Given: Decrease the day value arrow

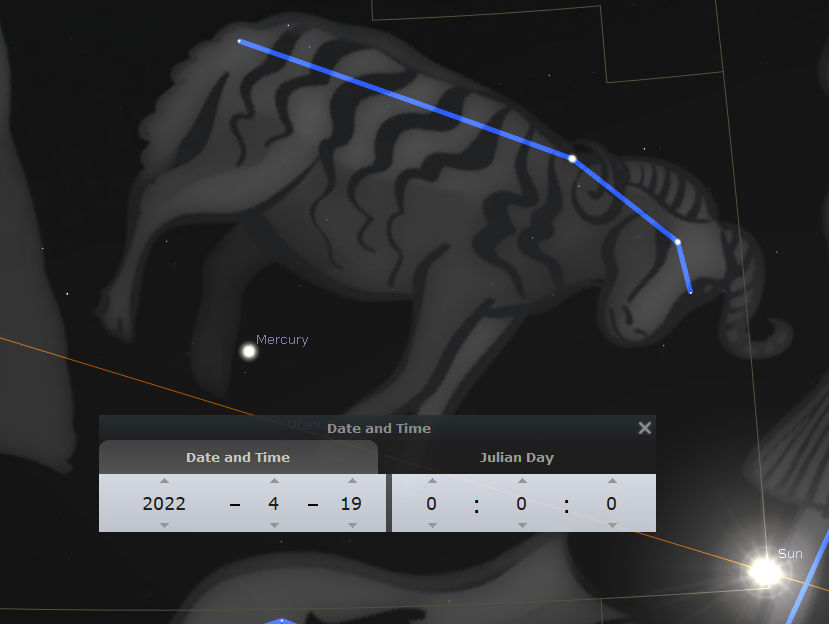Looking at the screenshot, I should (x=352, y=525).
